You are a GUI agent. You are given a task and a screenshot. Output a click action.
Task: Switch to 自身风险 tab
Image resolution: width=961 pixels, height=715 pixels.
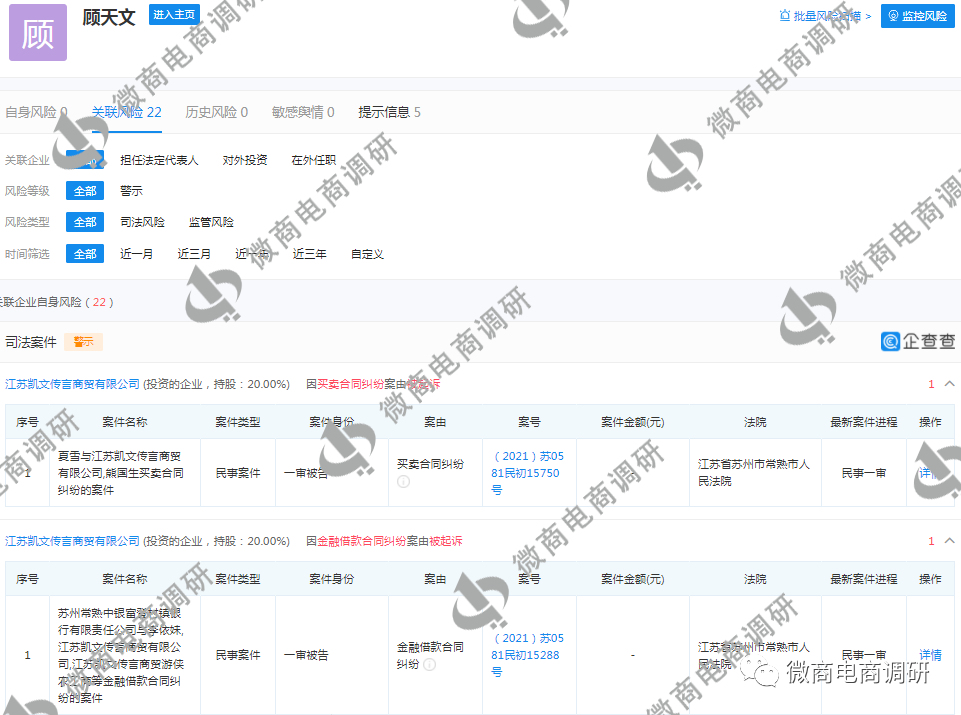pos(36,112)
